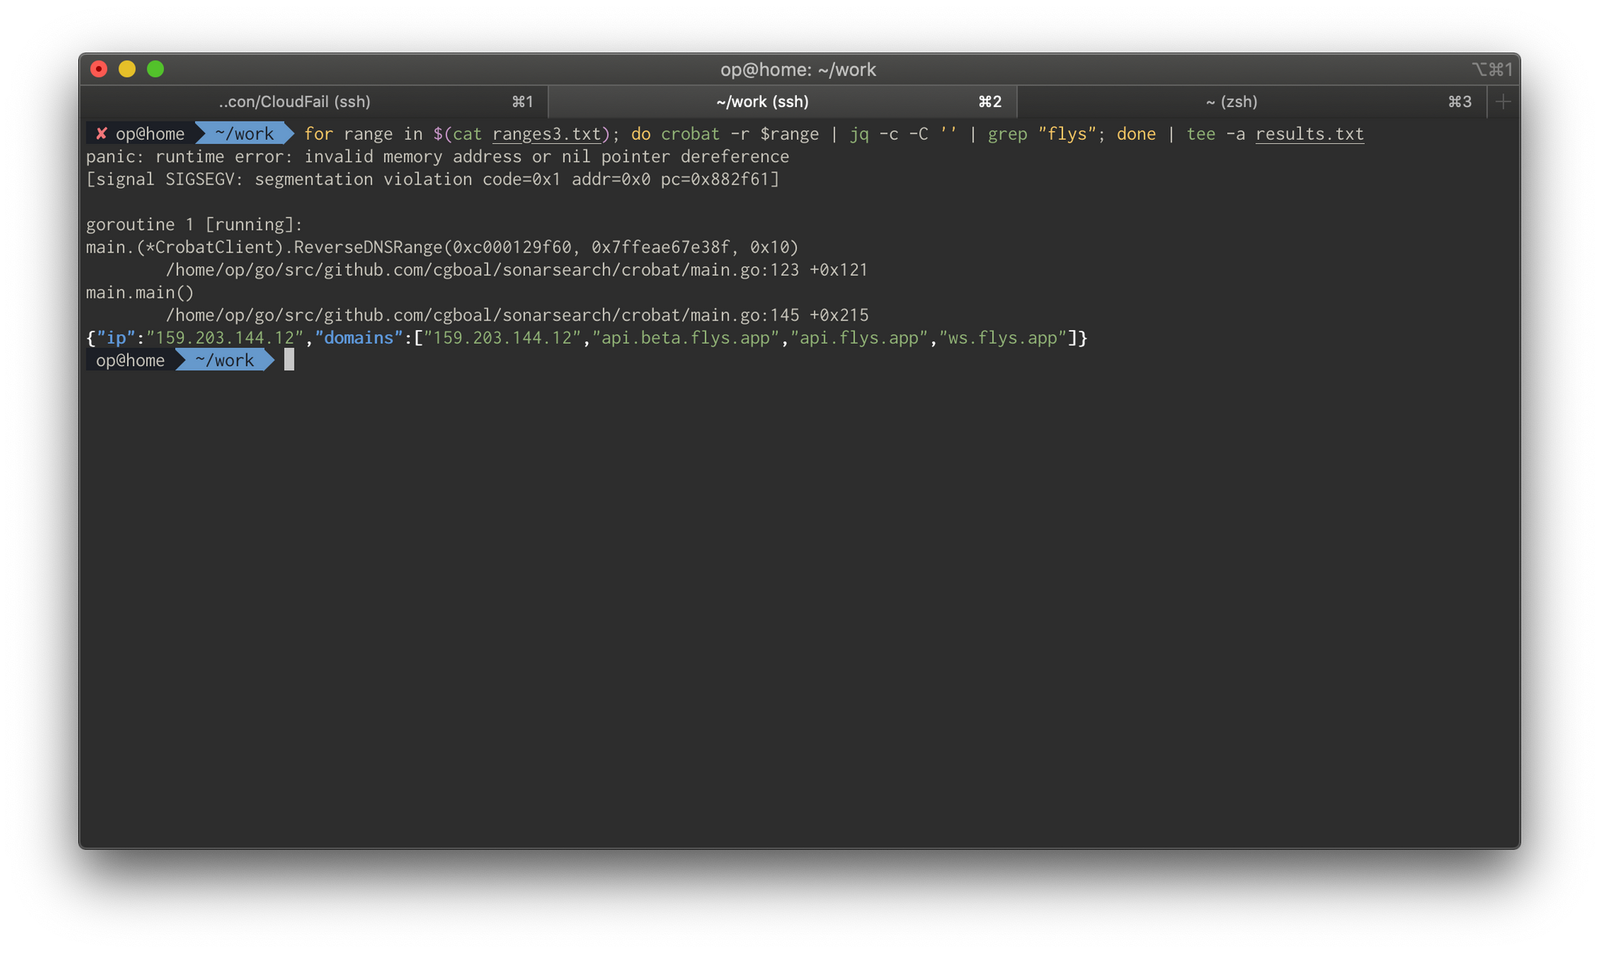Click the underlined results.txt filename

(x=1310, y=134)
